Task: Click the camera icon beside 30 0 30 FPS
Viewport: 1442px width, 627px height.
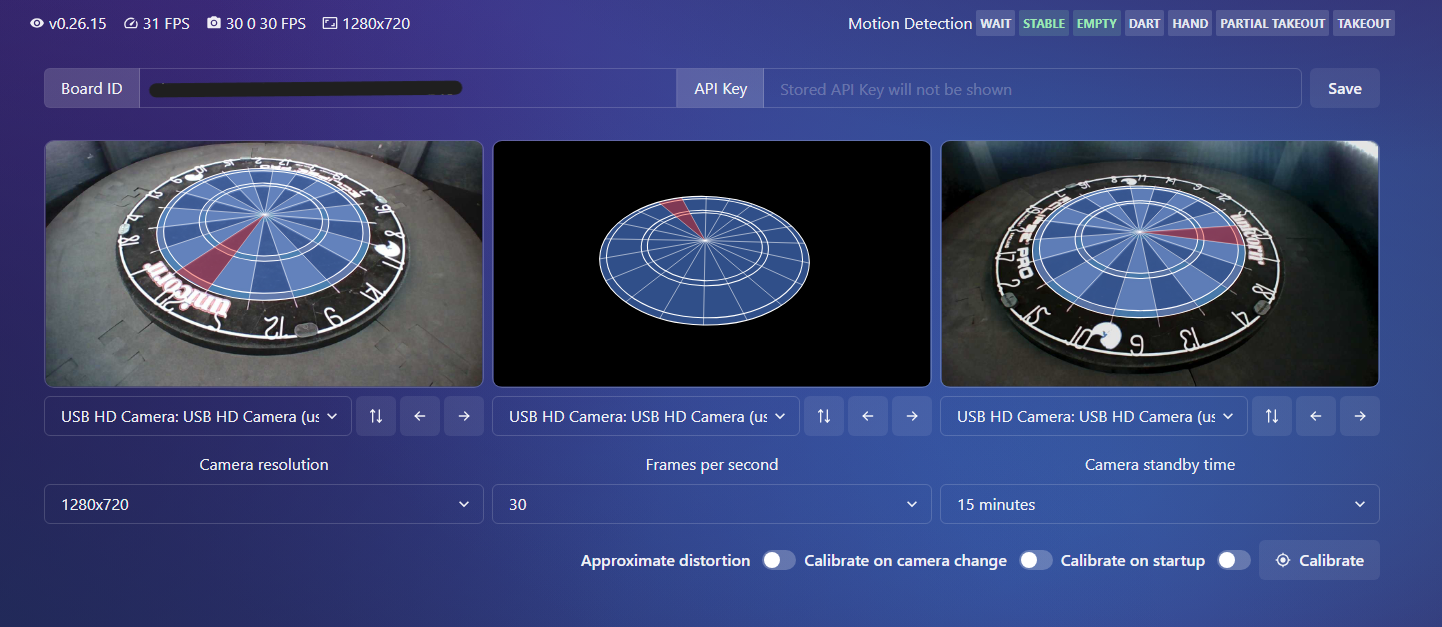Action: pos(213,23)
